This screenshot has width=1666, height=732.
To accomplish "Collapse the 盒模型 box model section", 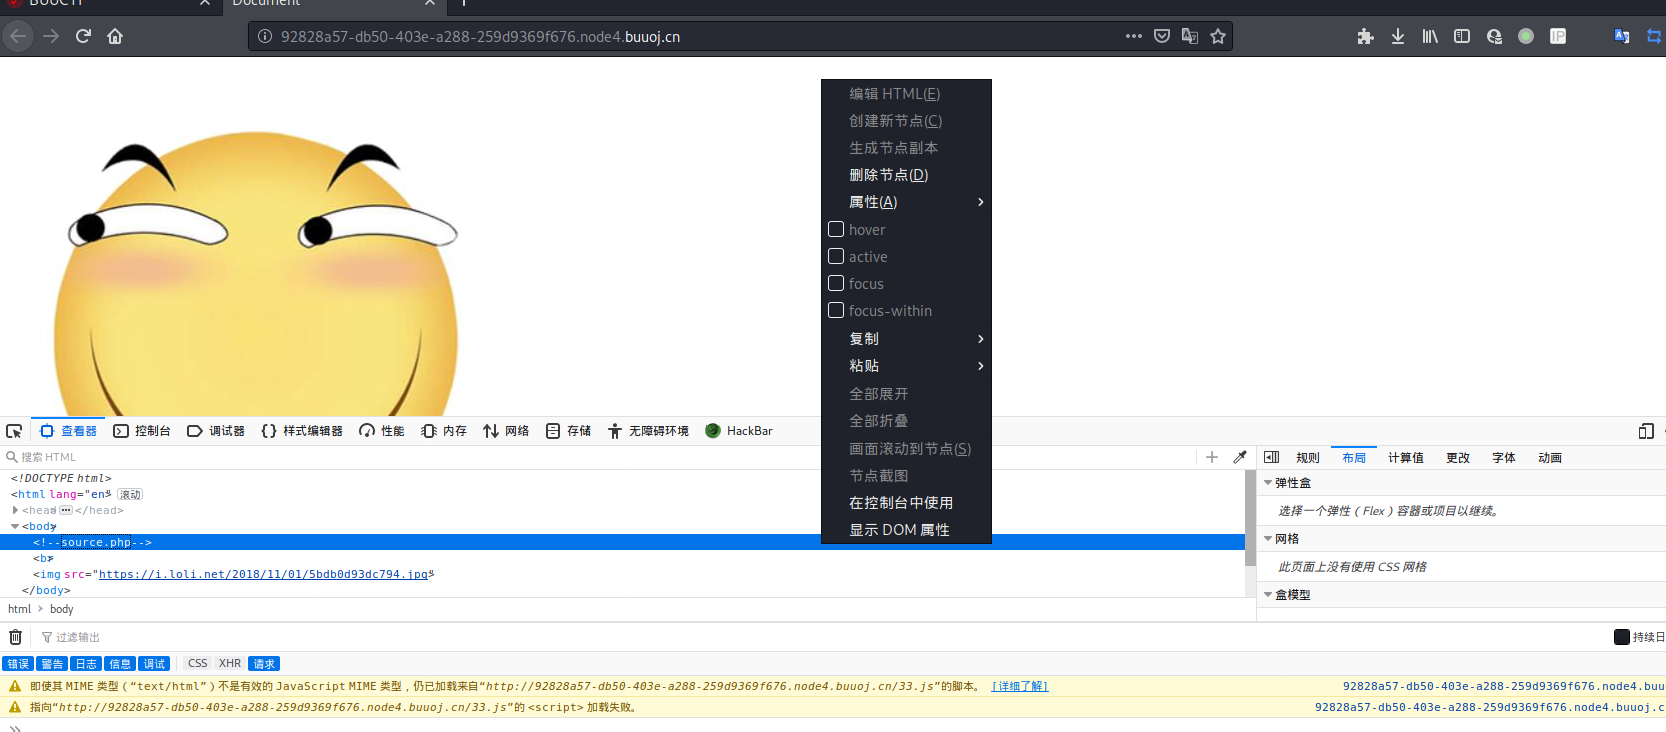I will (x=1268, y=595).
